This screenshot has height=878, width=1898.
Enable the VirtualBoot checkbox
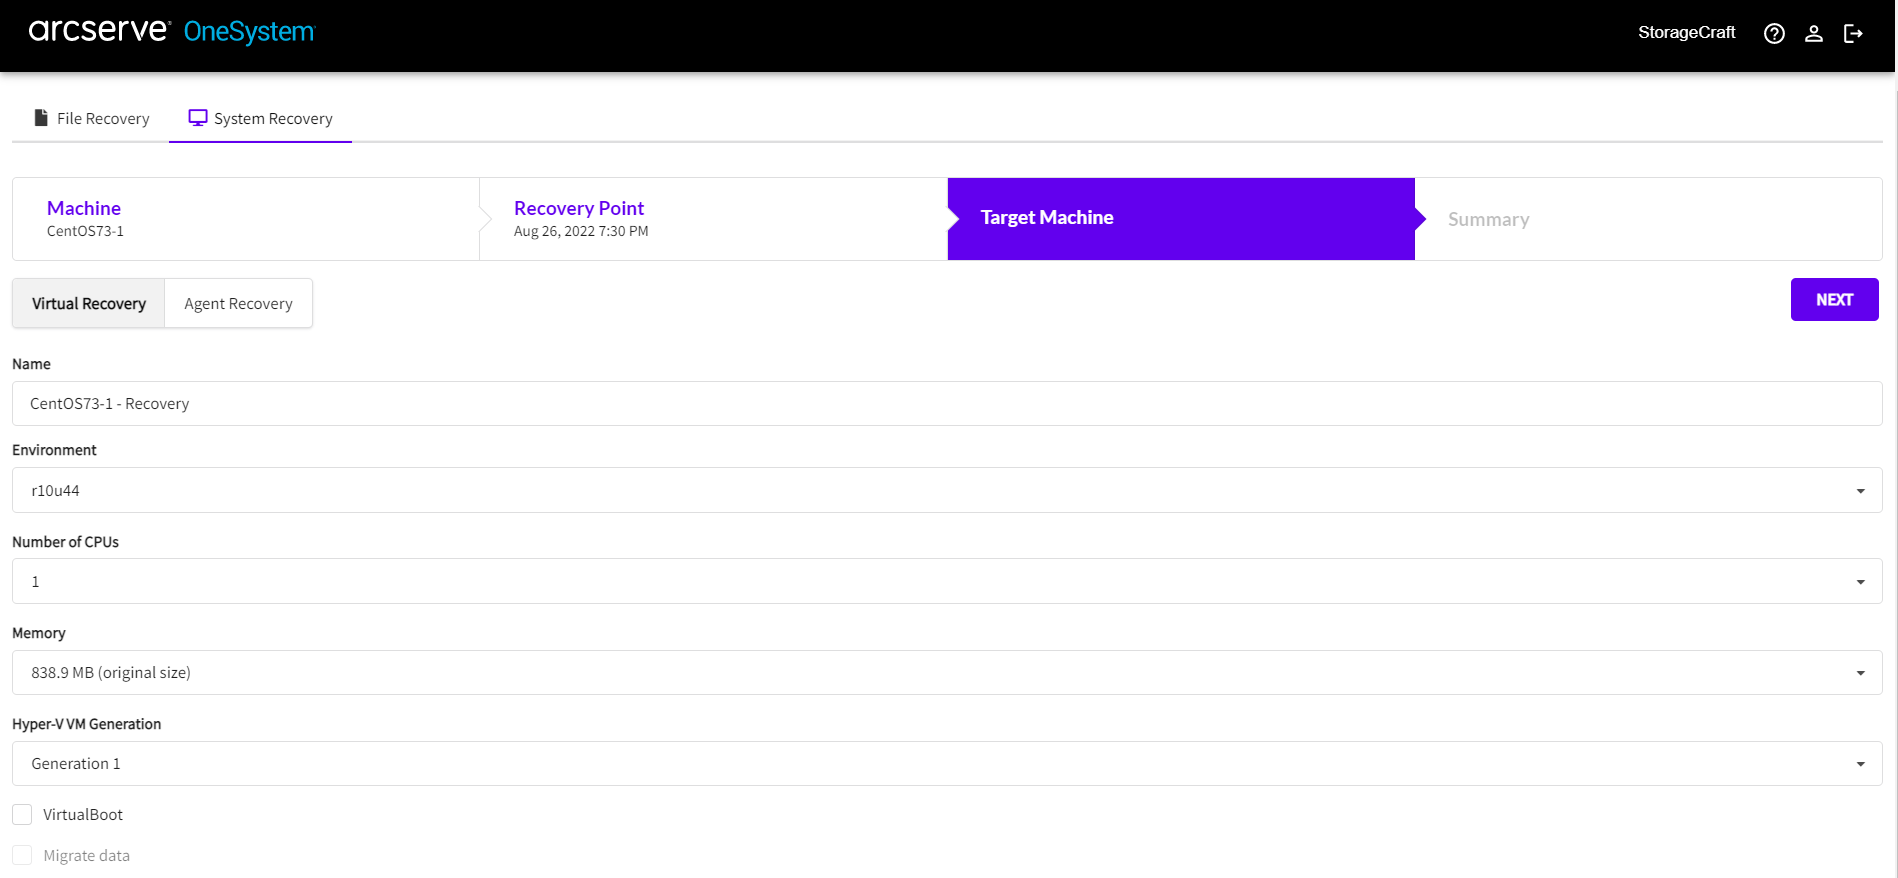[x=22, y=815]
